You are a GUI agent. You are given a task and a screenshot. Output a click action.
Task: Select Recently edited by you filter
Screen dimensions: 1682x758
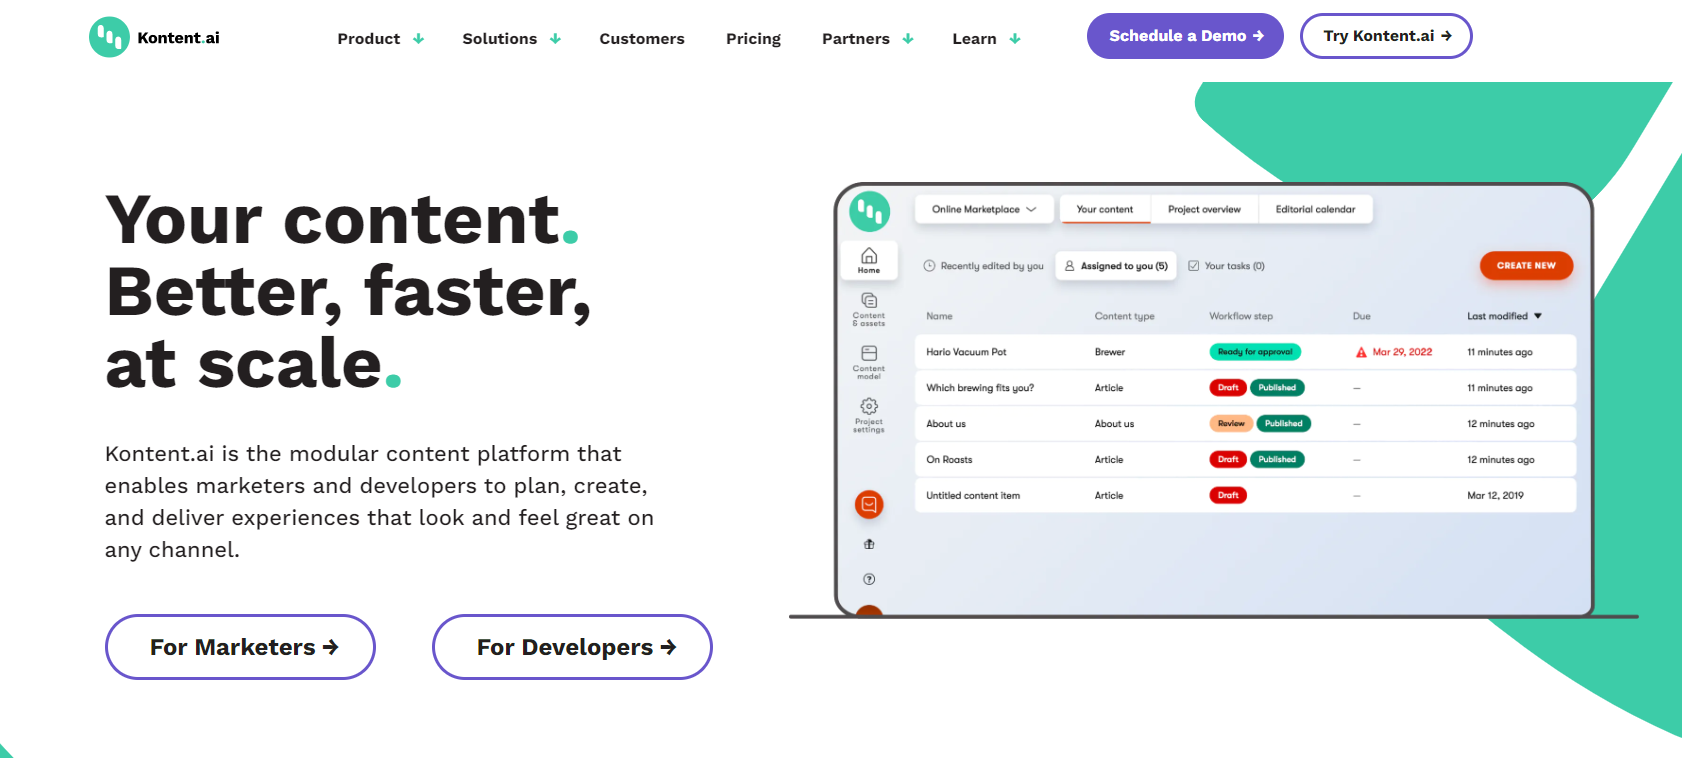[x=983, y=266]
